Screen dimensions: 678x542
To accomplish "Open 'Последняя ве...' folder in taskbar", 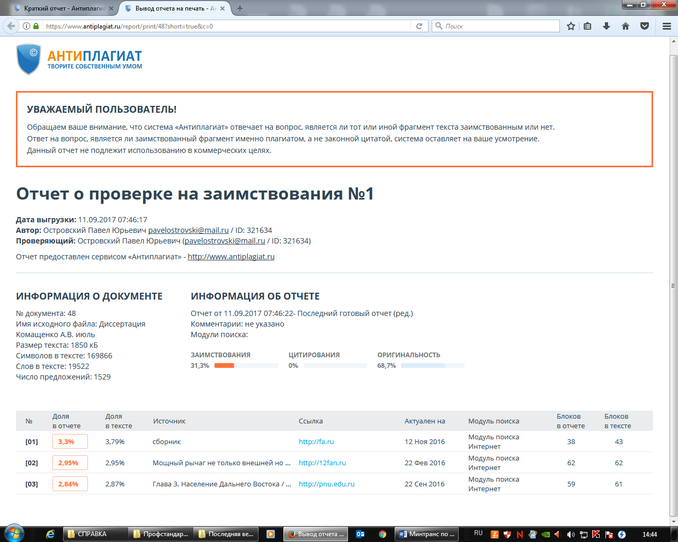I will 225,534.
